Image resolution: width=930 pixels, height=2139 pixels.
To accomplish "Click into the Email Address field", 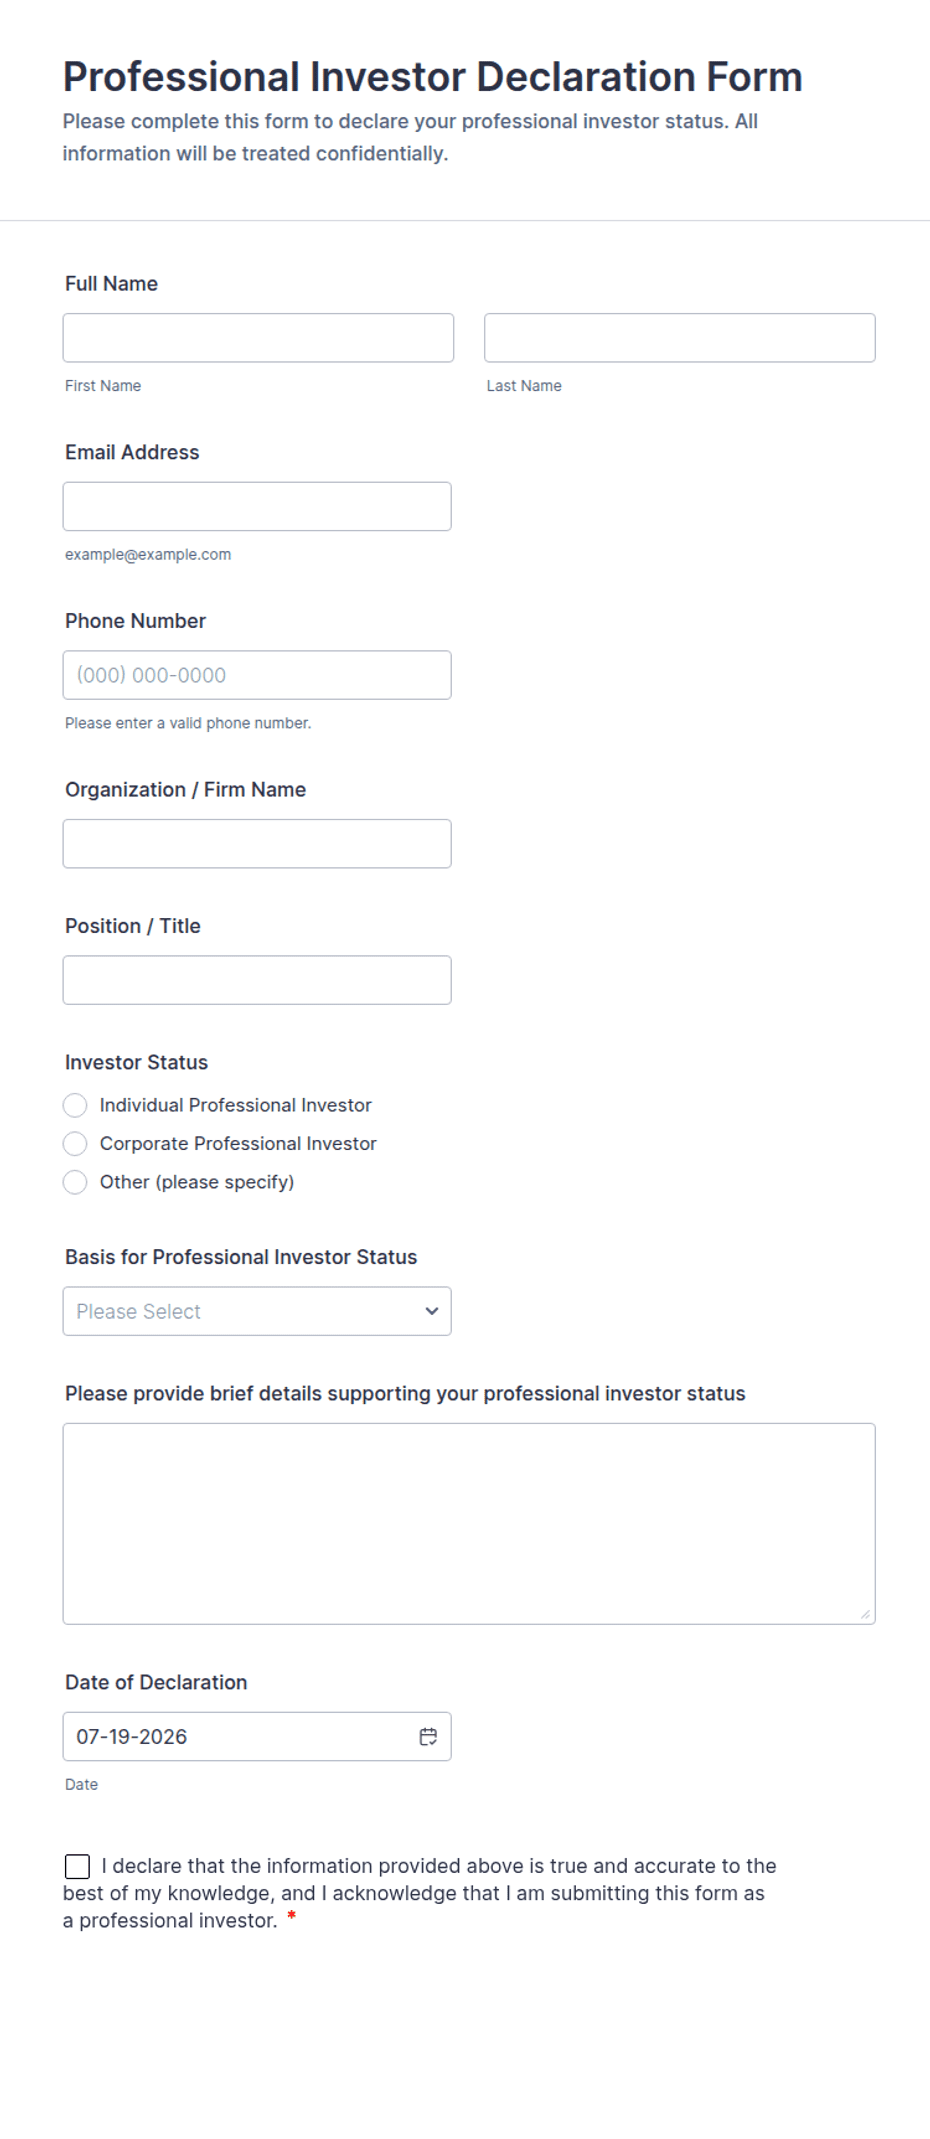I will click(x=257, y=506).
